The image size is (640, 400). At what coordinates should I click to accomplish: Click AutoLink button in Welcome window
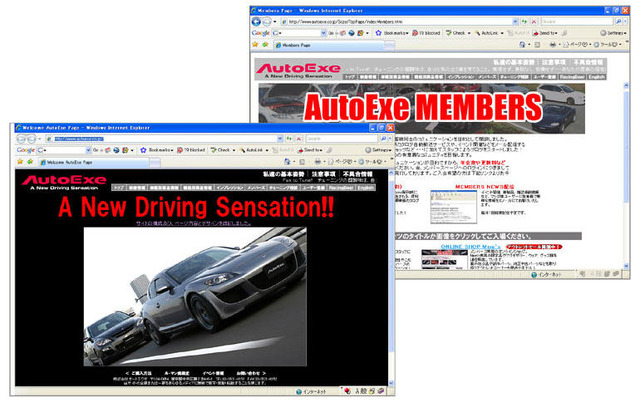pyautogui.click(x=253, y=150)
